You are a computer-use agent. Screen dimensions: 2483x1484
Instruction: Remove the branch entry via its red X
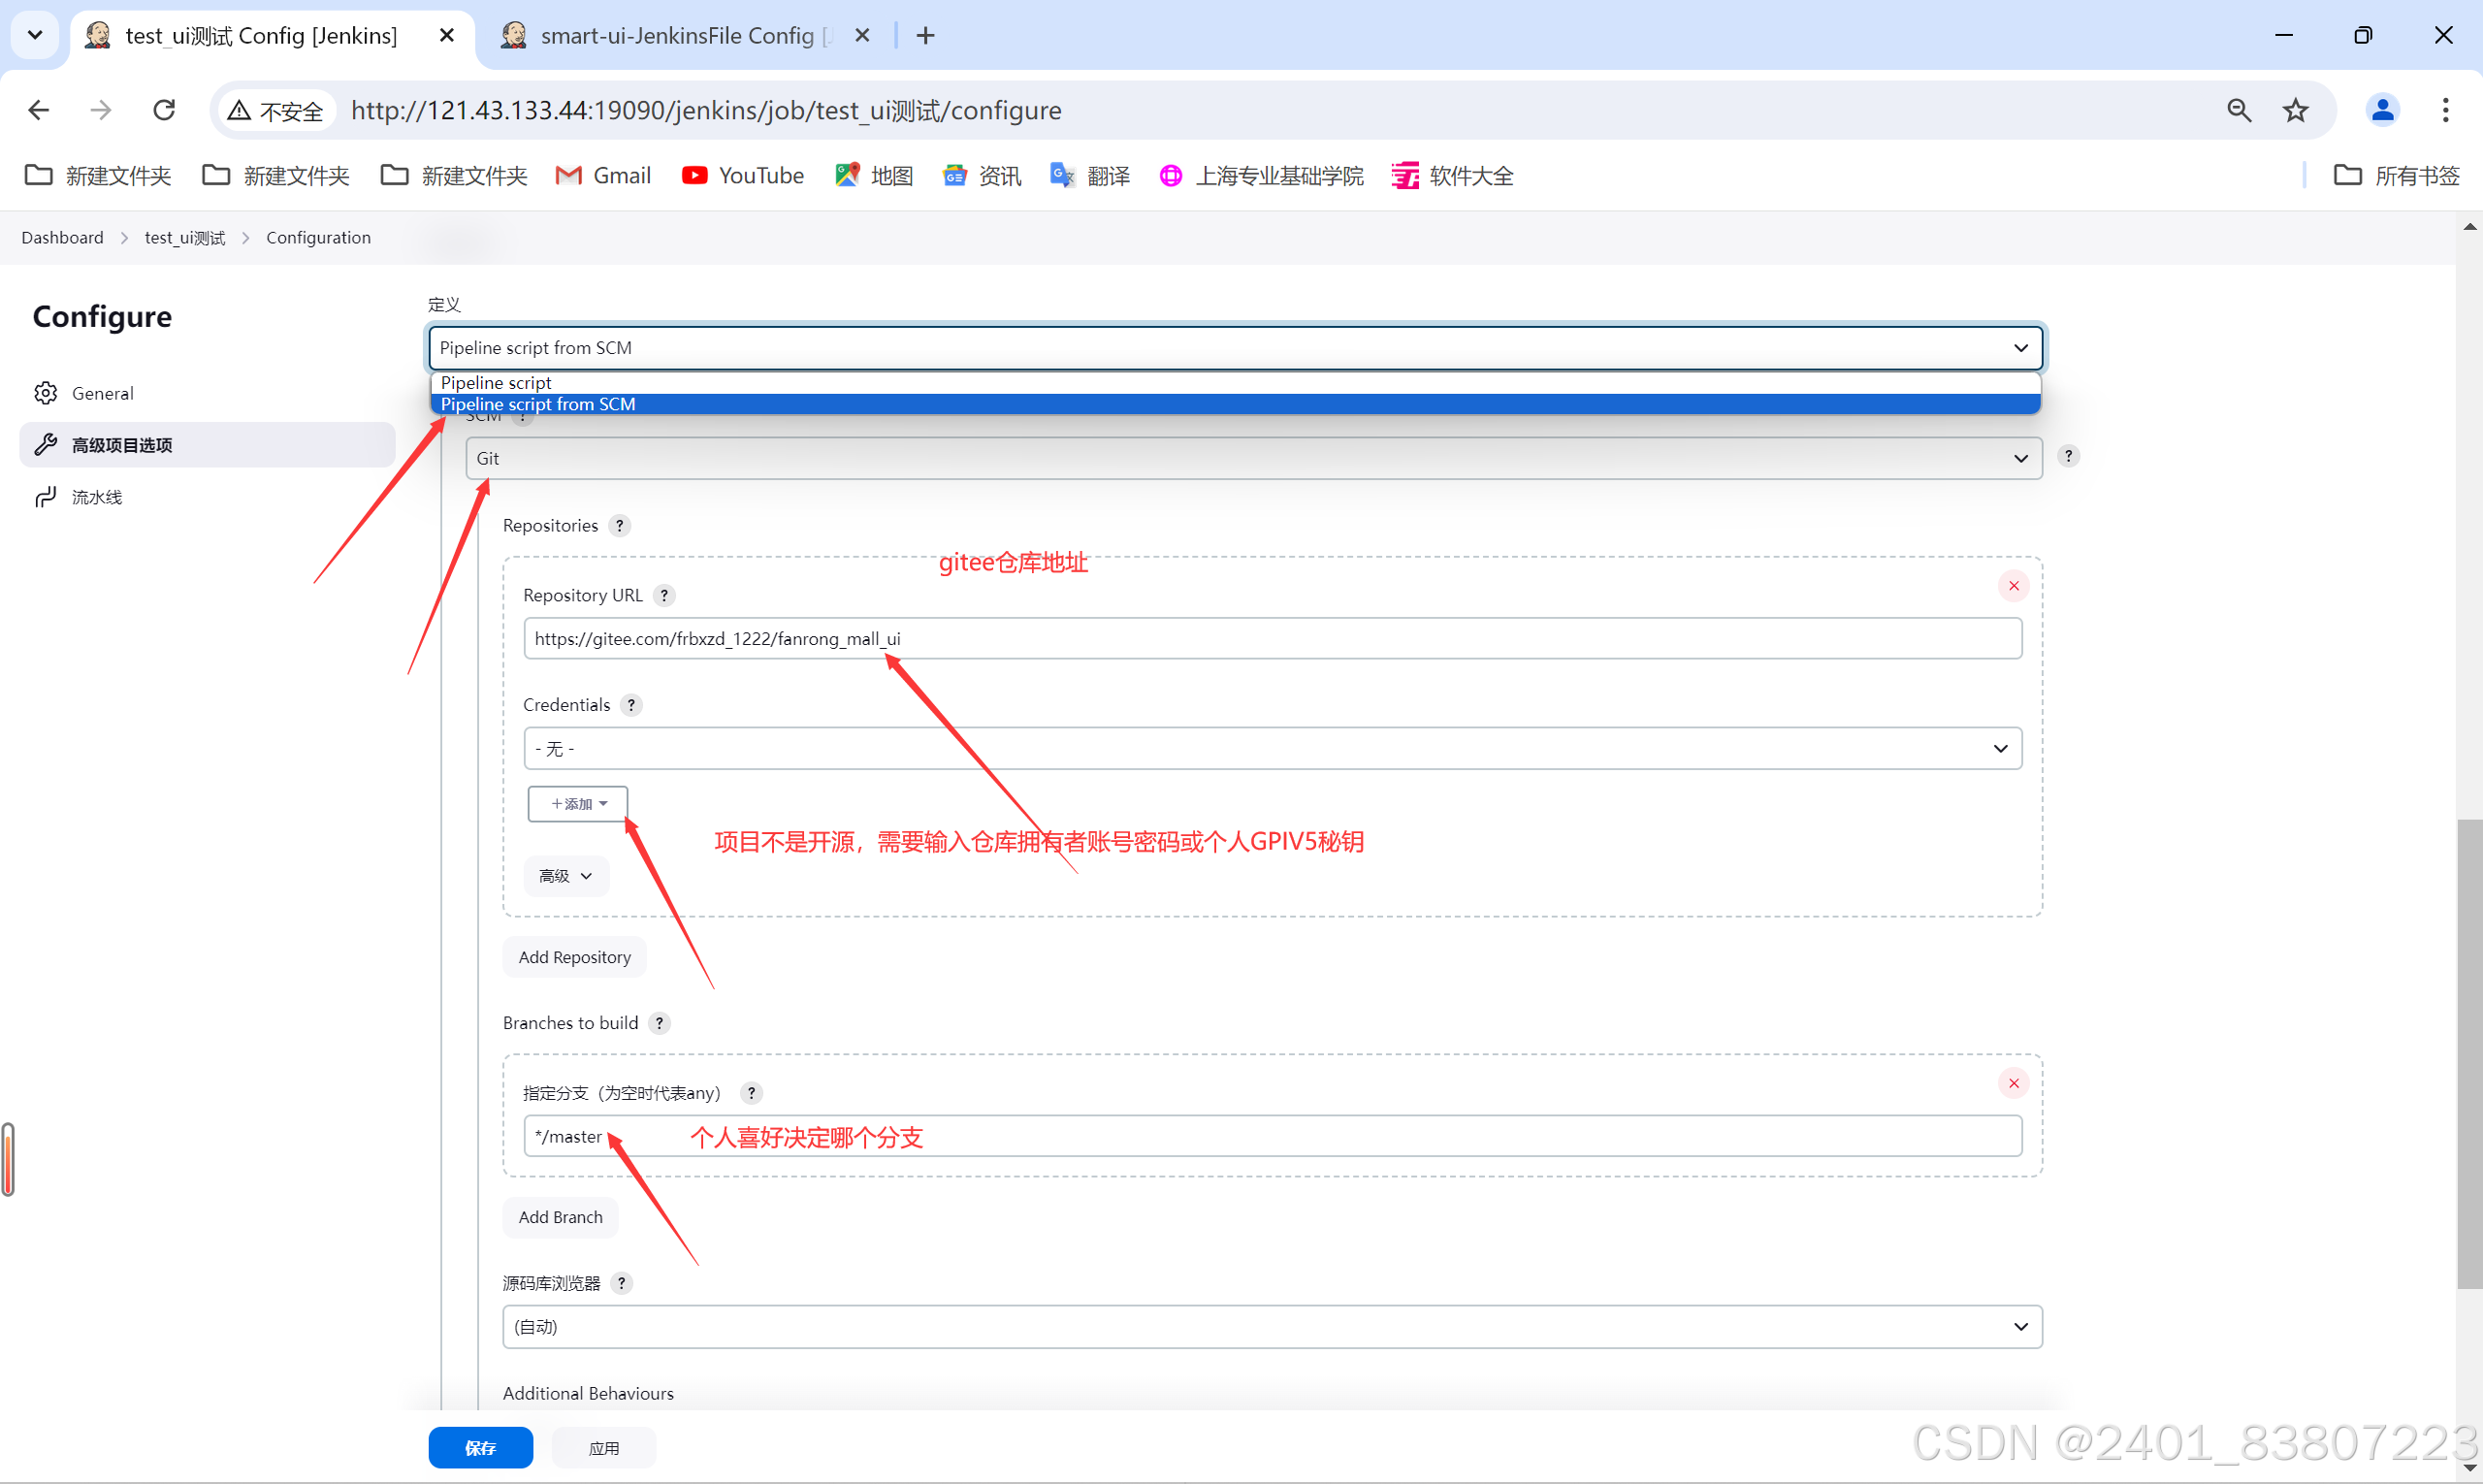pos(2013,1082)
